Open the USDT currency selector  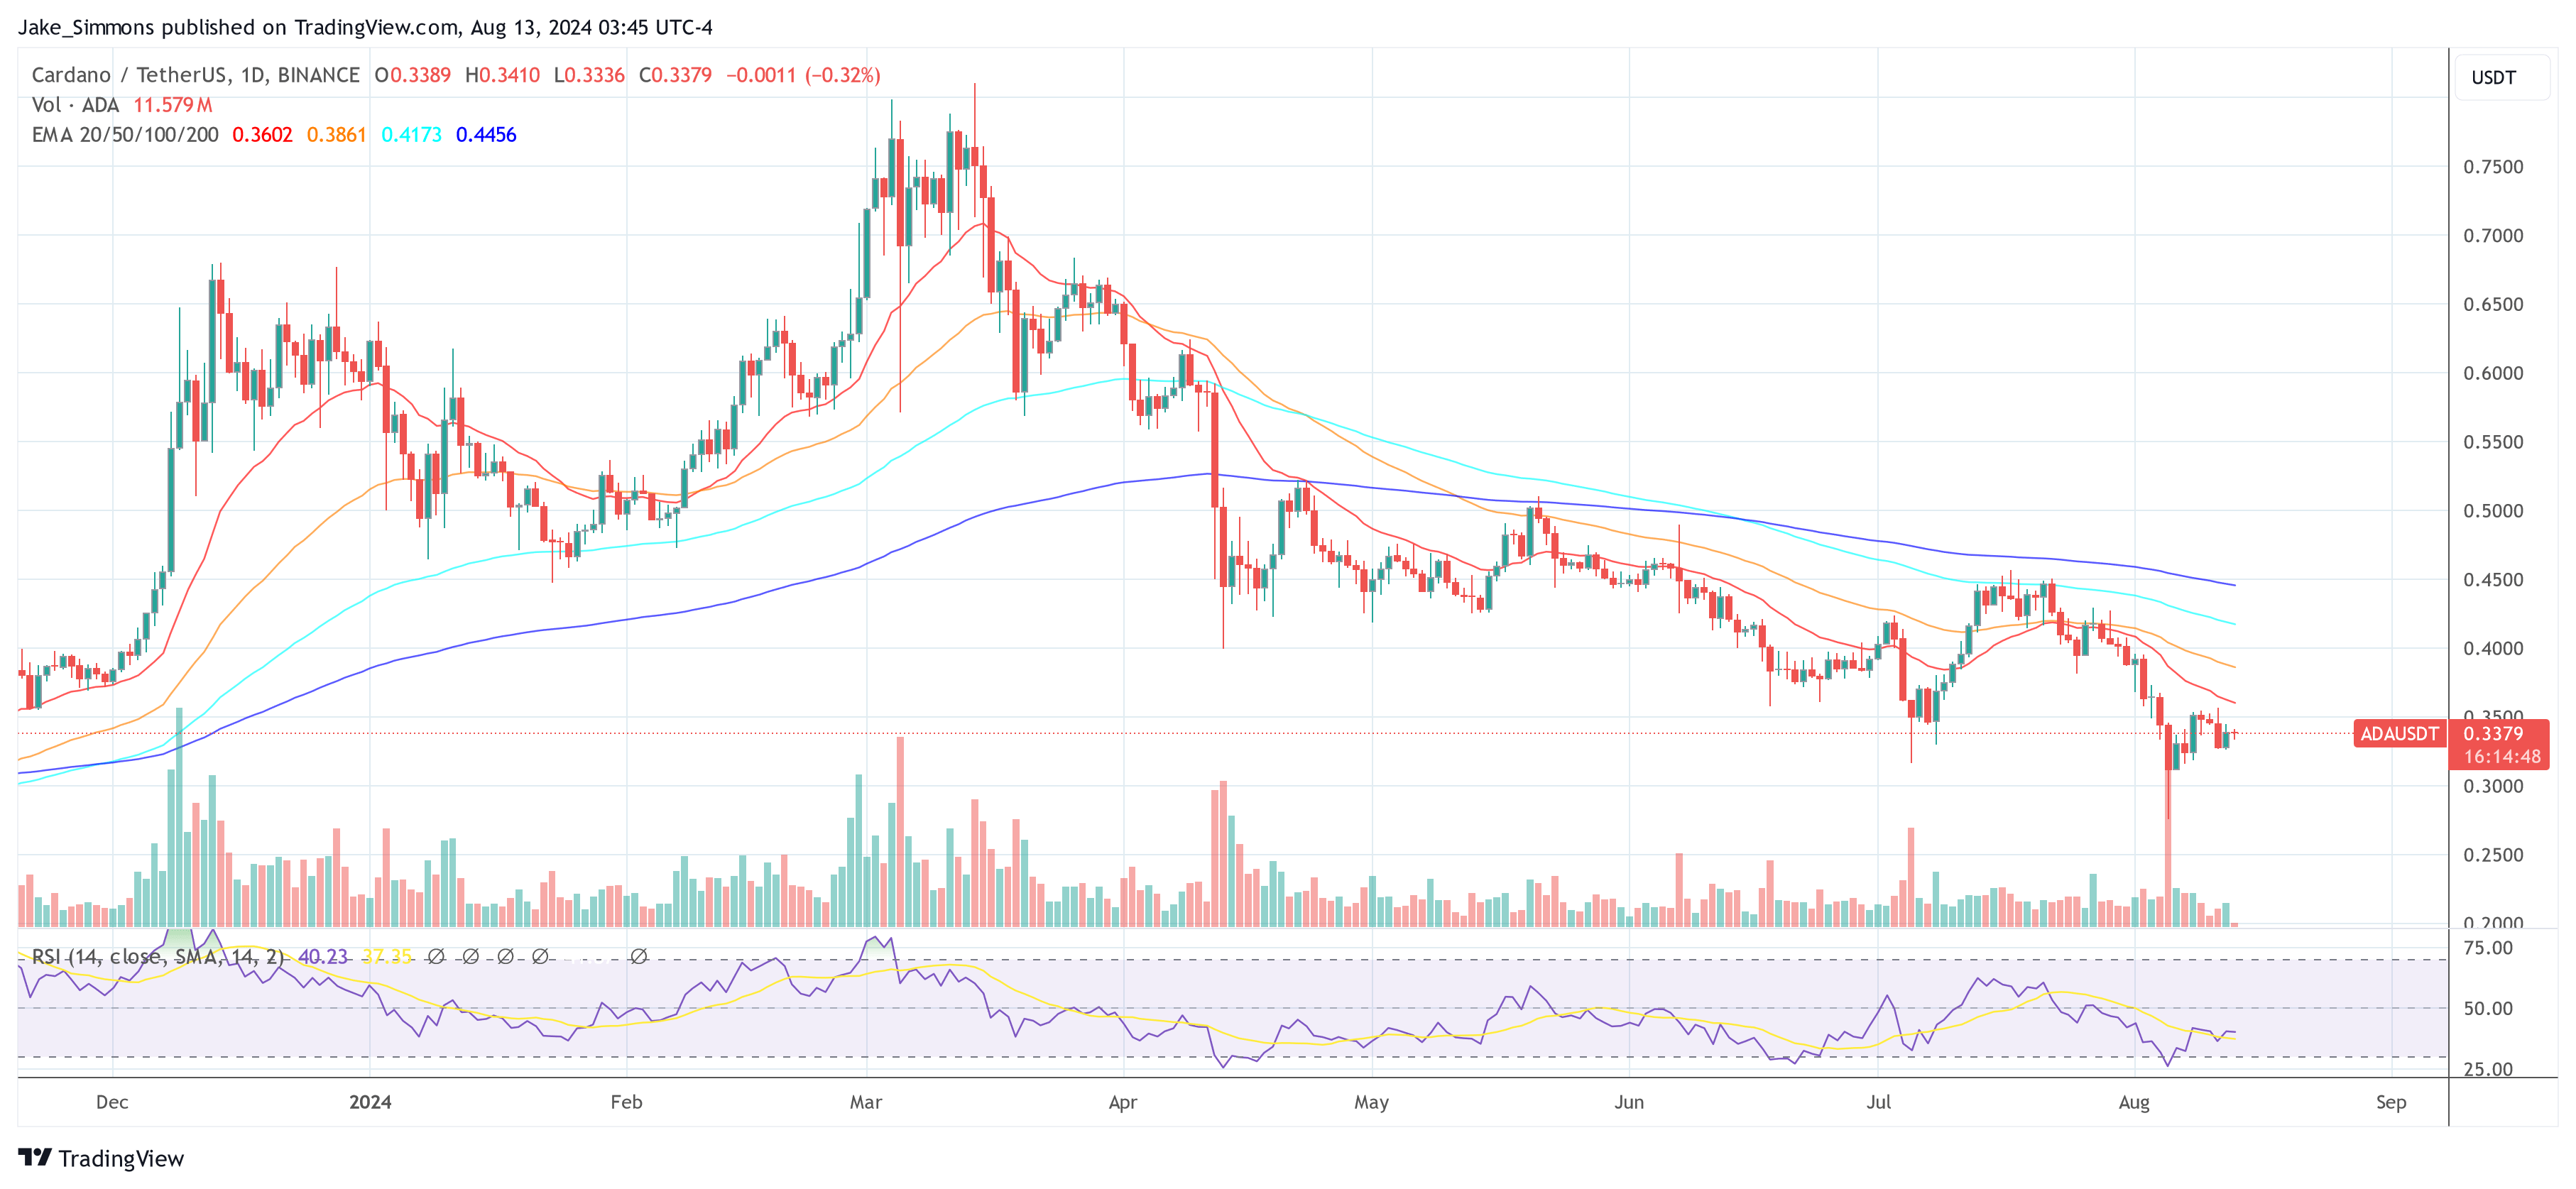(x=2502, y=77)
